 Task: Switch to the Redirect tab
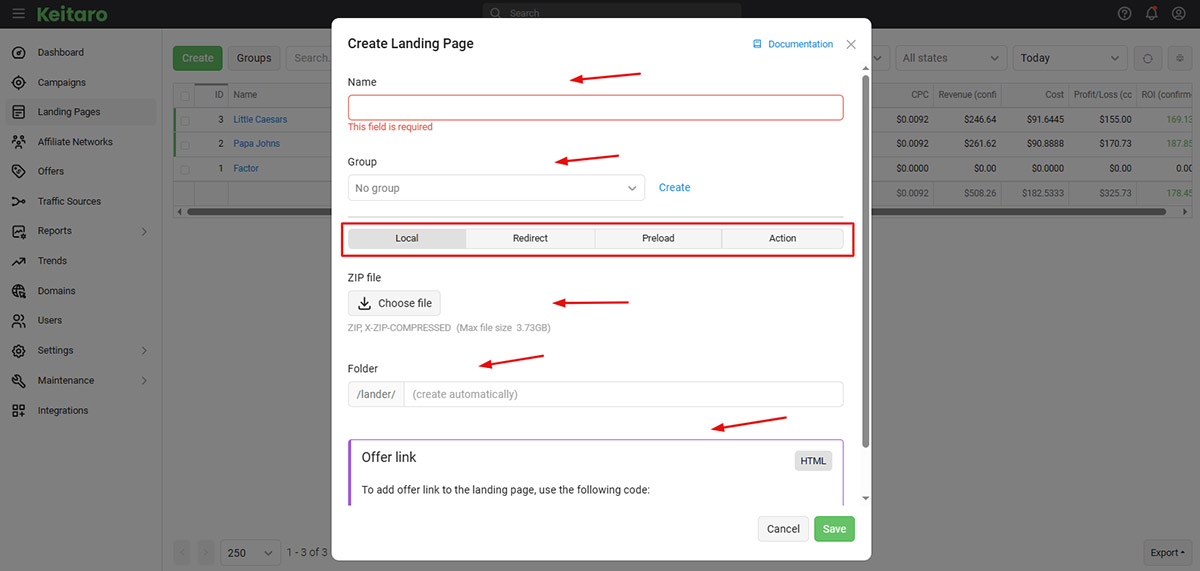tap(530, 239)
